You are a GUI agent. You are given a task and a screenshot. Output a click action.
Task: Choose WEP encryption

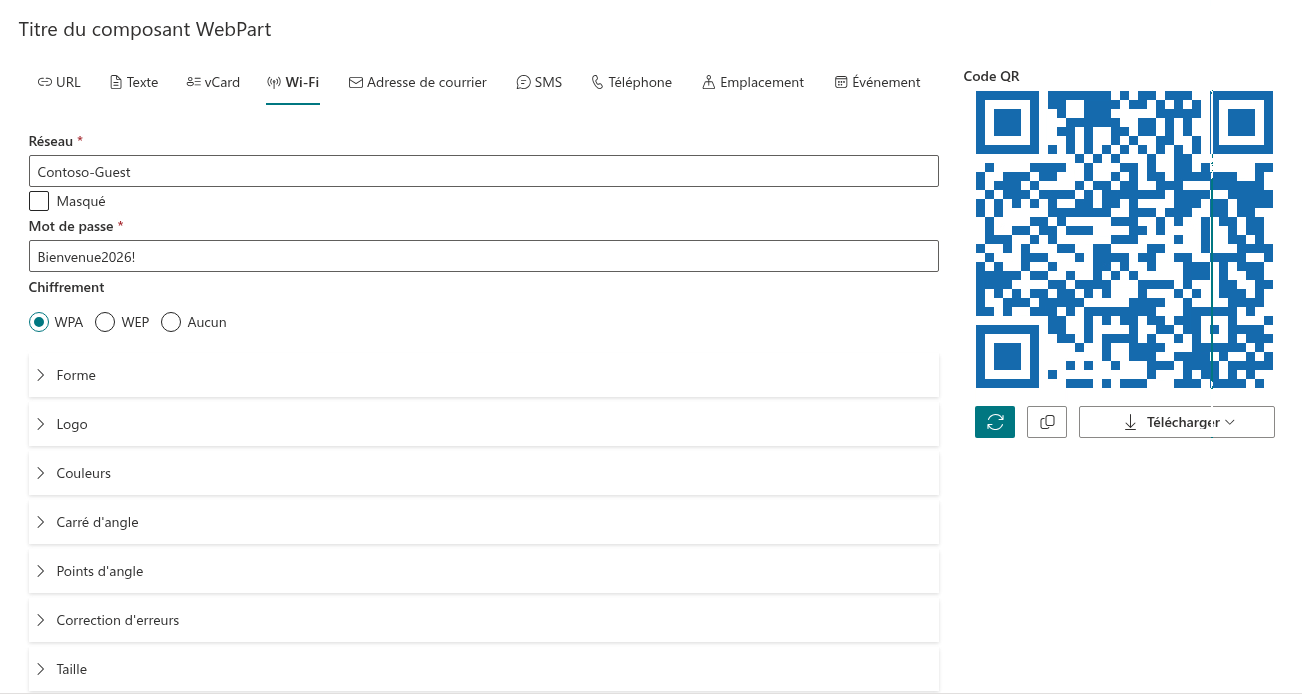[x=105, y=322]
